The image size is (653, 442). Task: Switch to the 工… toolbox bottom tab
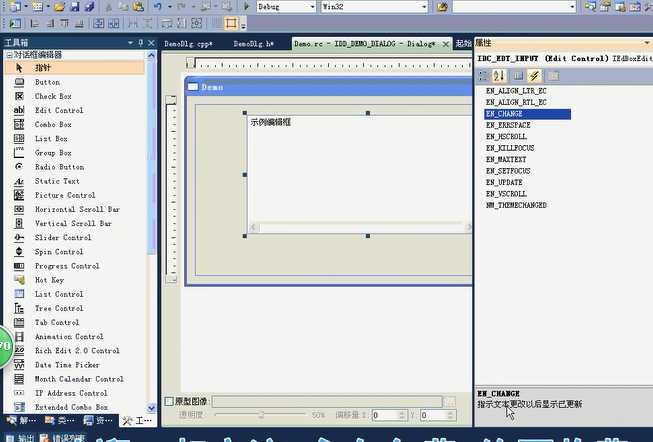138,420
